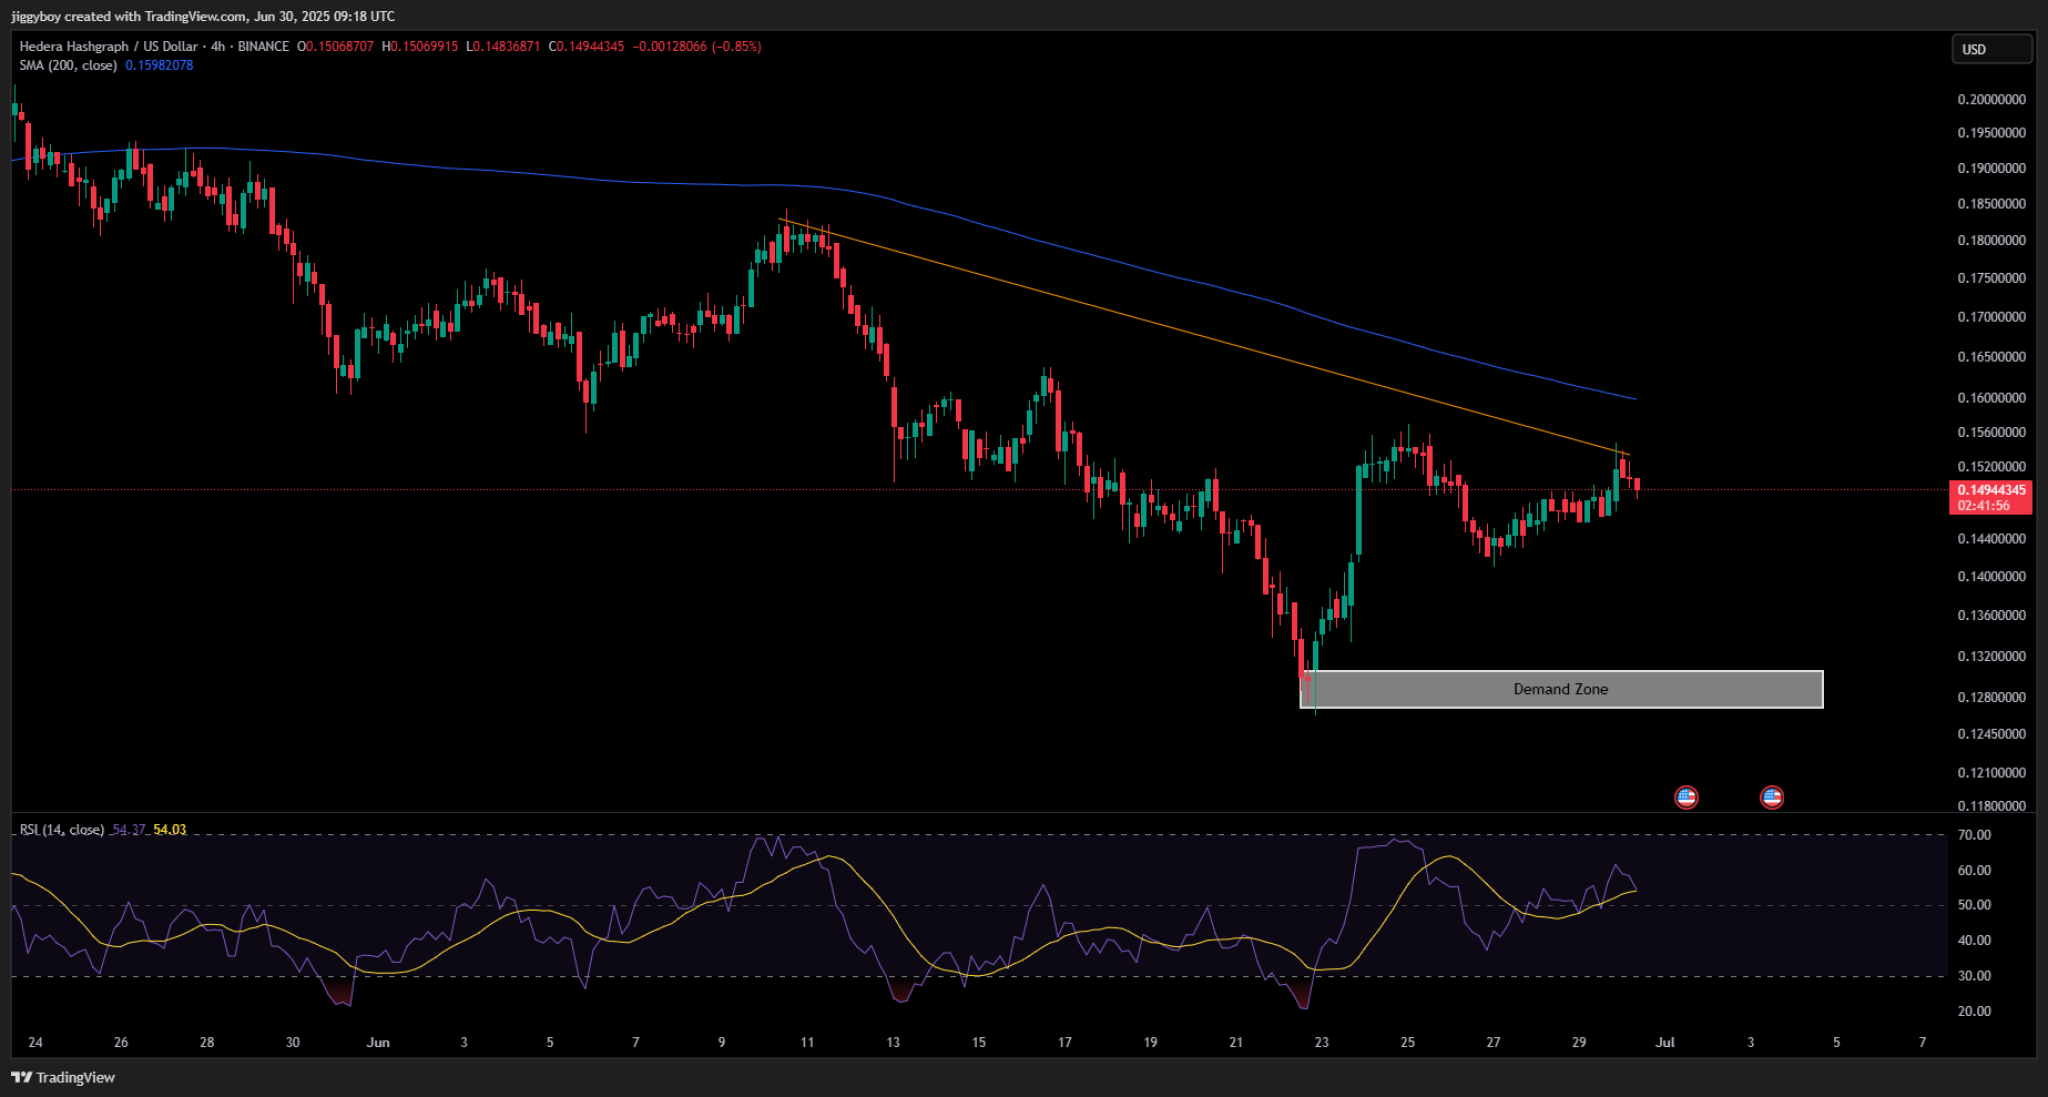The image size is (2048, 1097).
Task: Open the USD currency selector
Action: click(1991, 47)
